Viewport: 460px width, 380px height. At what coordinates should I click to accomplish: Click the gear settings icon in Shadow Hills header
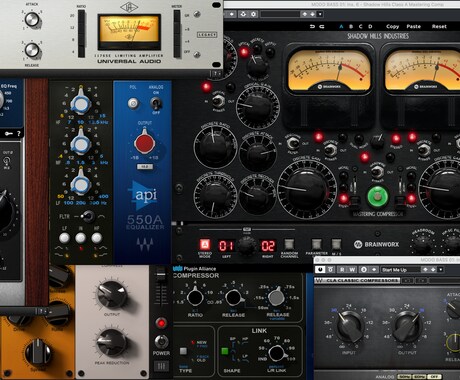[253, 14]
